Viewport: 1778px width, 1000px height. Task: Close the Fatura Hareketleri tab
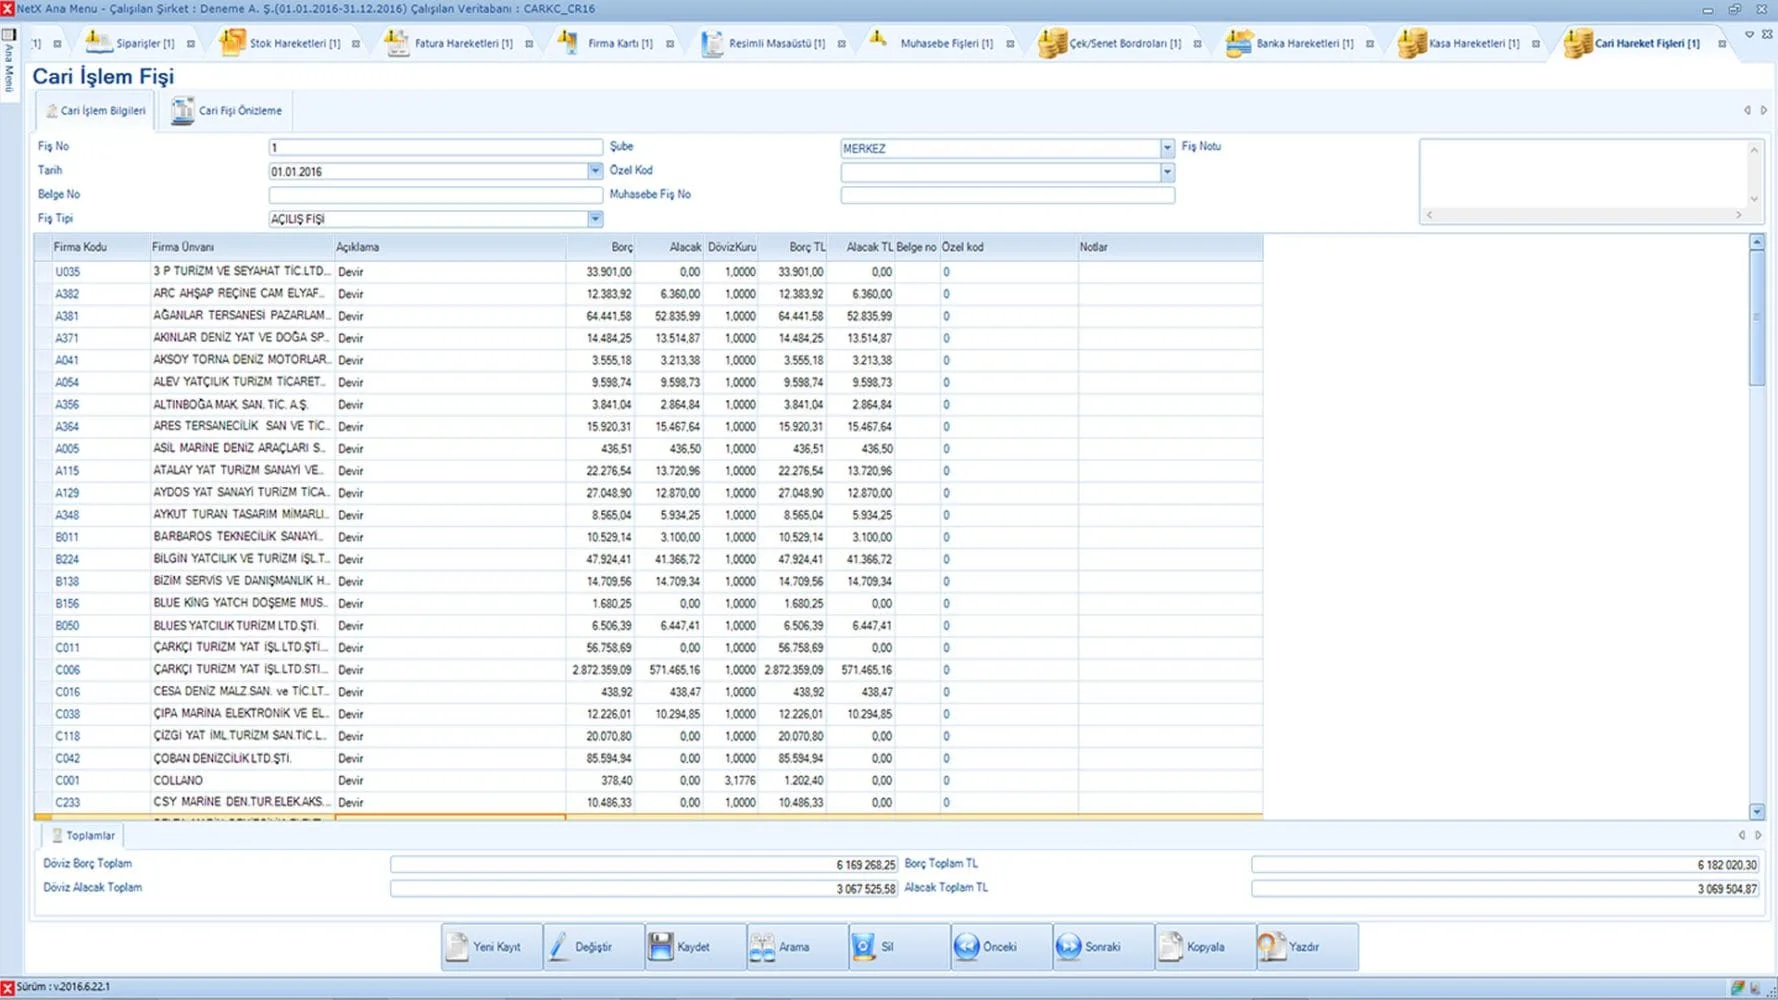coord(529,44)
